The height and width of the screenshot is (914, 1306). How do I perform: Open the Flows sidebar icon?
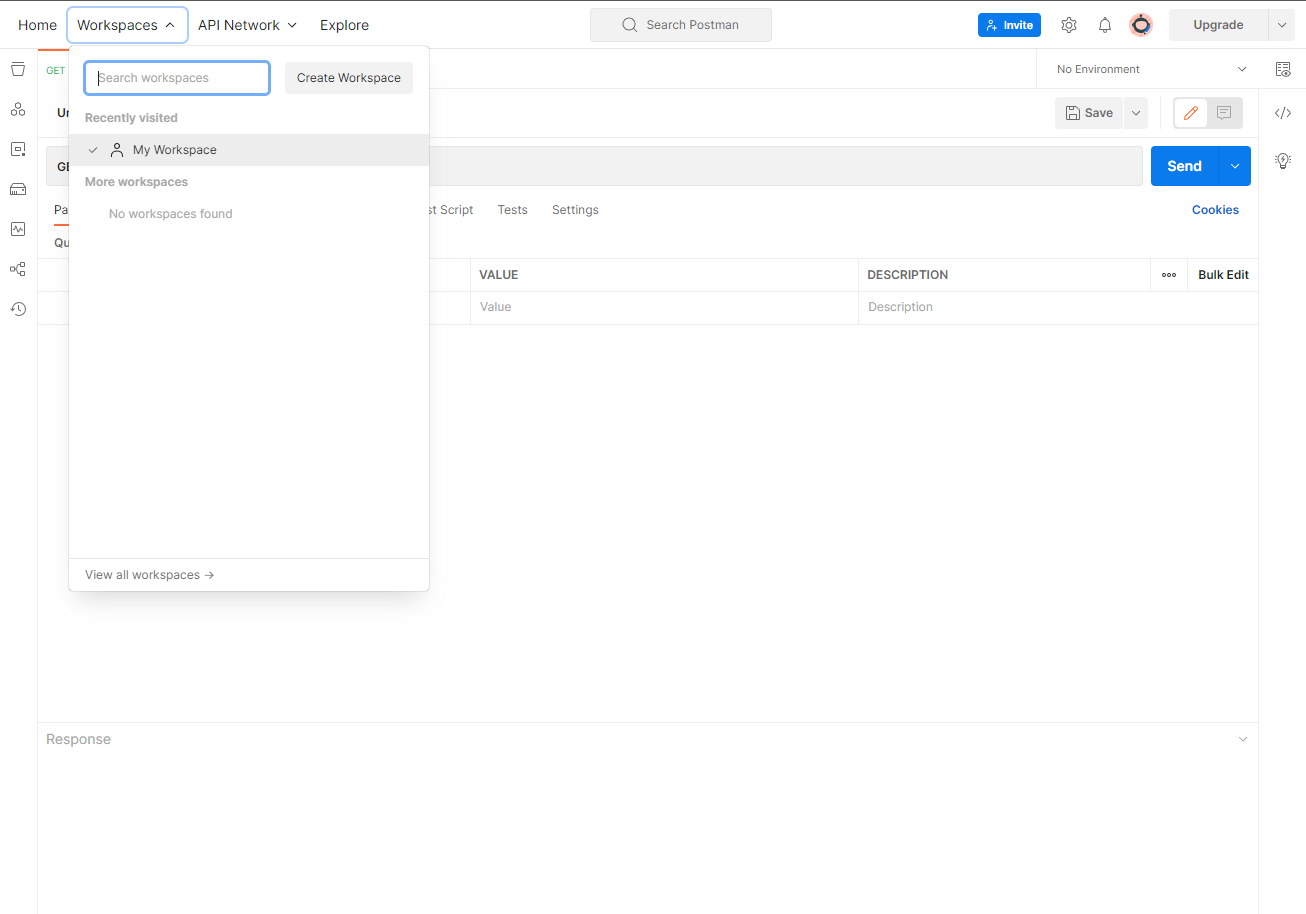point(18,269)
